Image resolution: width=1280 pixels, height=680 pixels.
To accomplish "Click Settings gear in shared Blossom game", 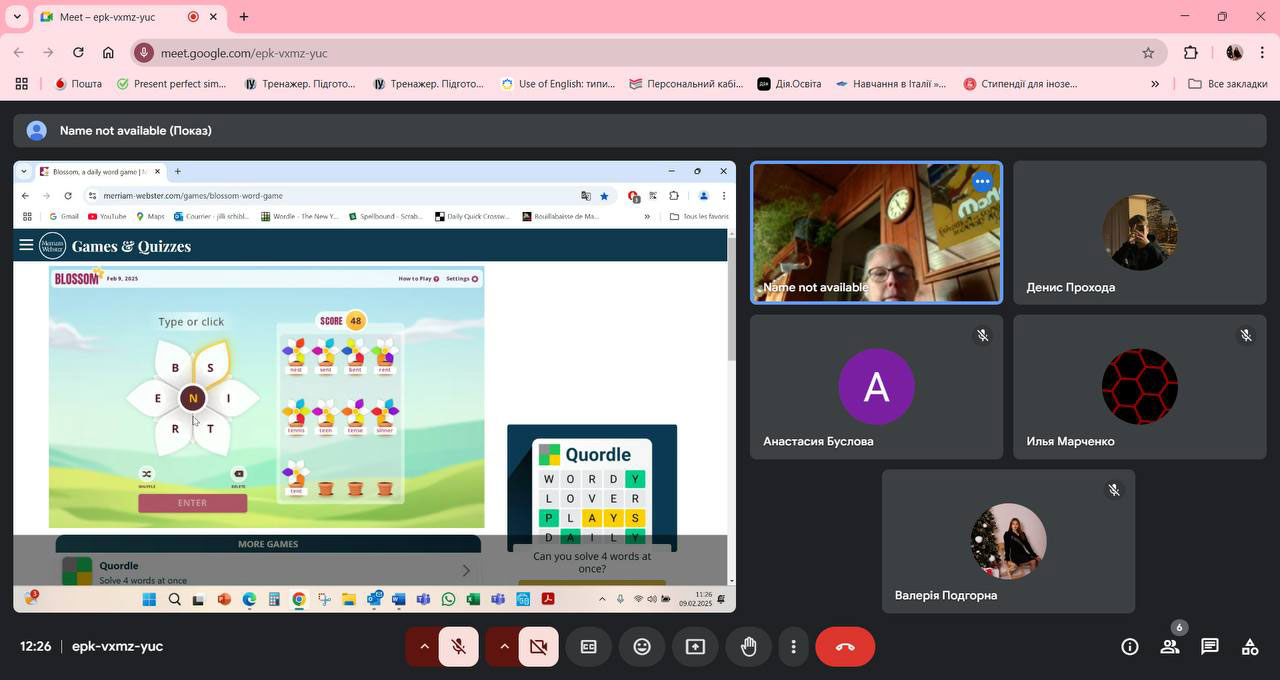I will [462, 279].
